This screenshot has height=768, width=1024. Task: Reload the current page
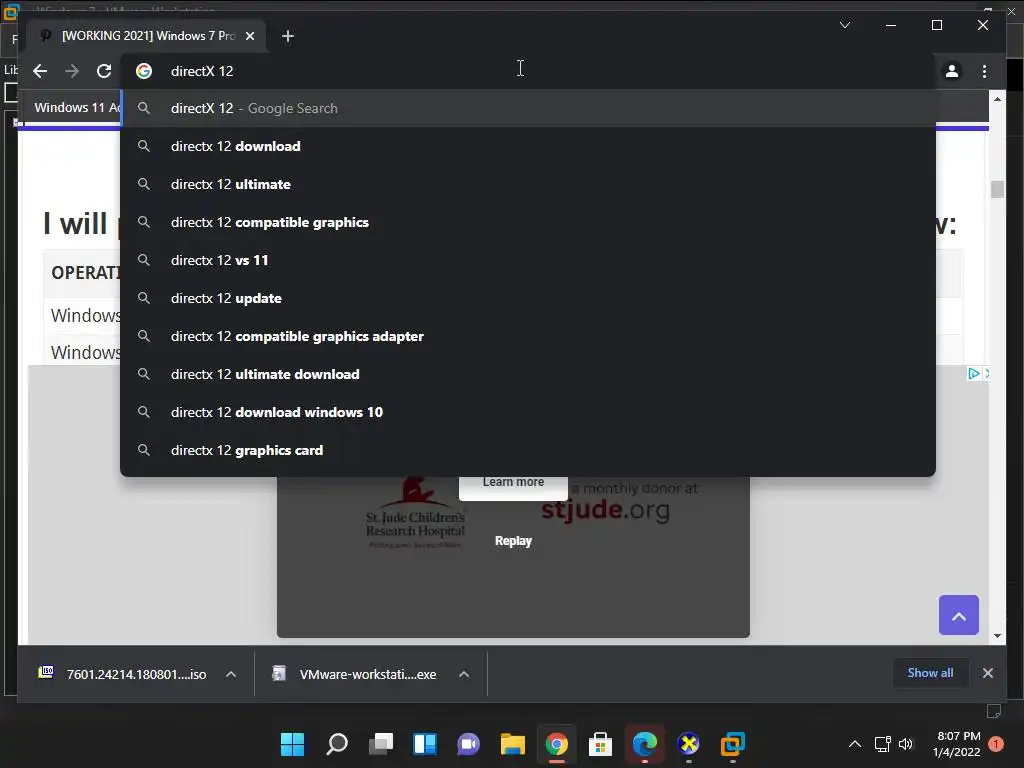click(x=104, y=71)
